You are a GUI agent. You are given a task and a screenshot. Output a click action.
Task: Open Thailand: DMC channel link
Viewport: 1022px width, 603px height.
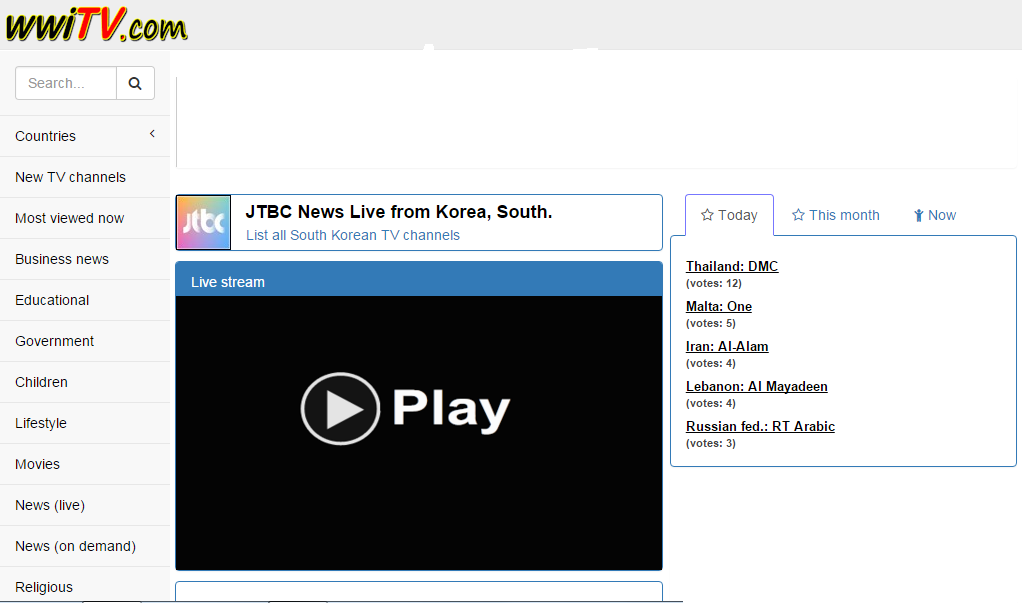(732, 267)
